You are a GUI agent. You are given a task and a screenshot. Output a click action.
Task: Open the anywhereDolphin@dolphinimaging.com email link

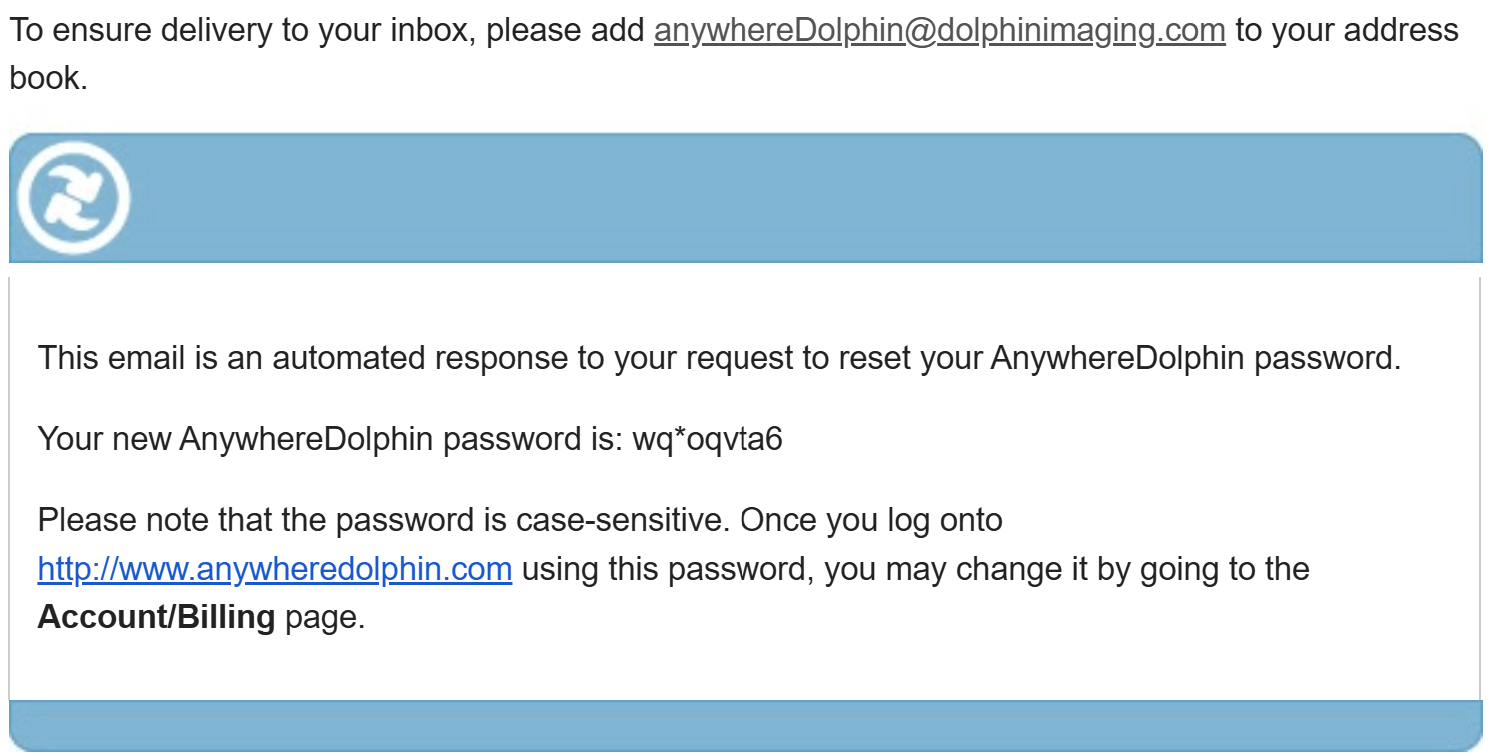pos(939,30)
